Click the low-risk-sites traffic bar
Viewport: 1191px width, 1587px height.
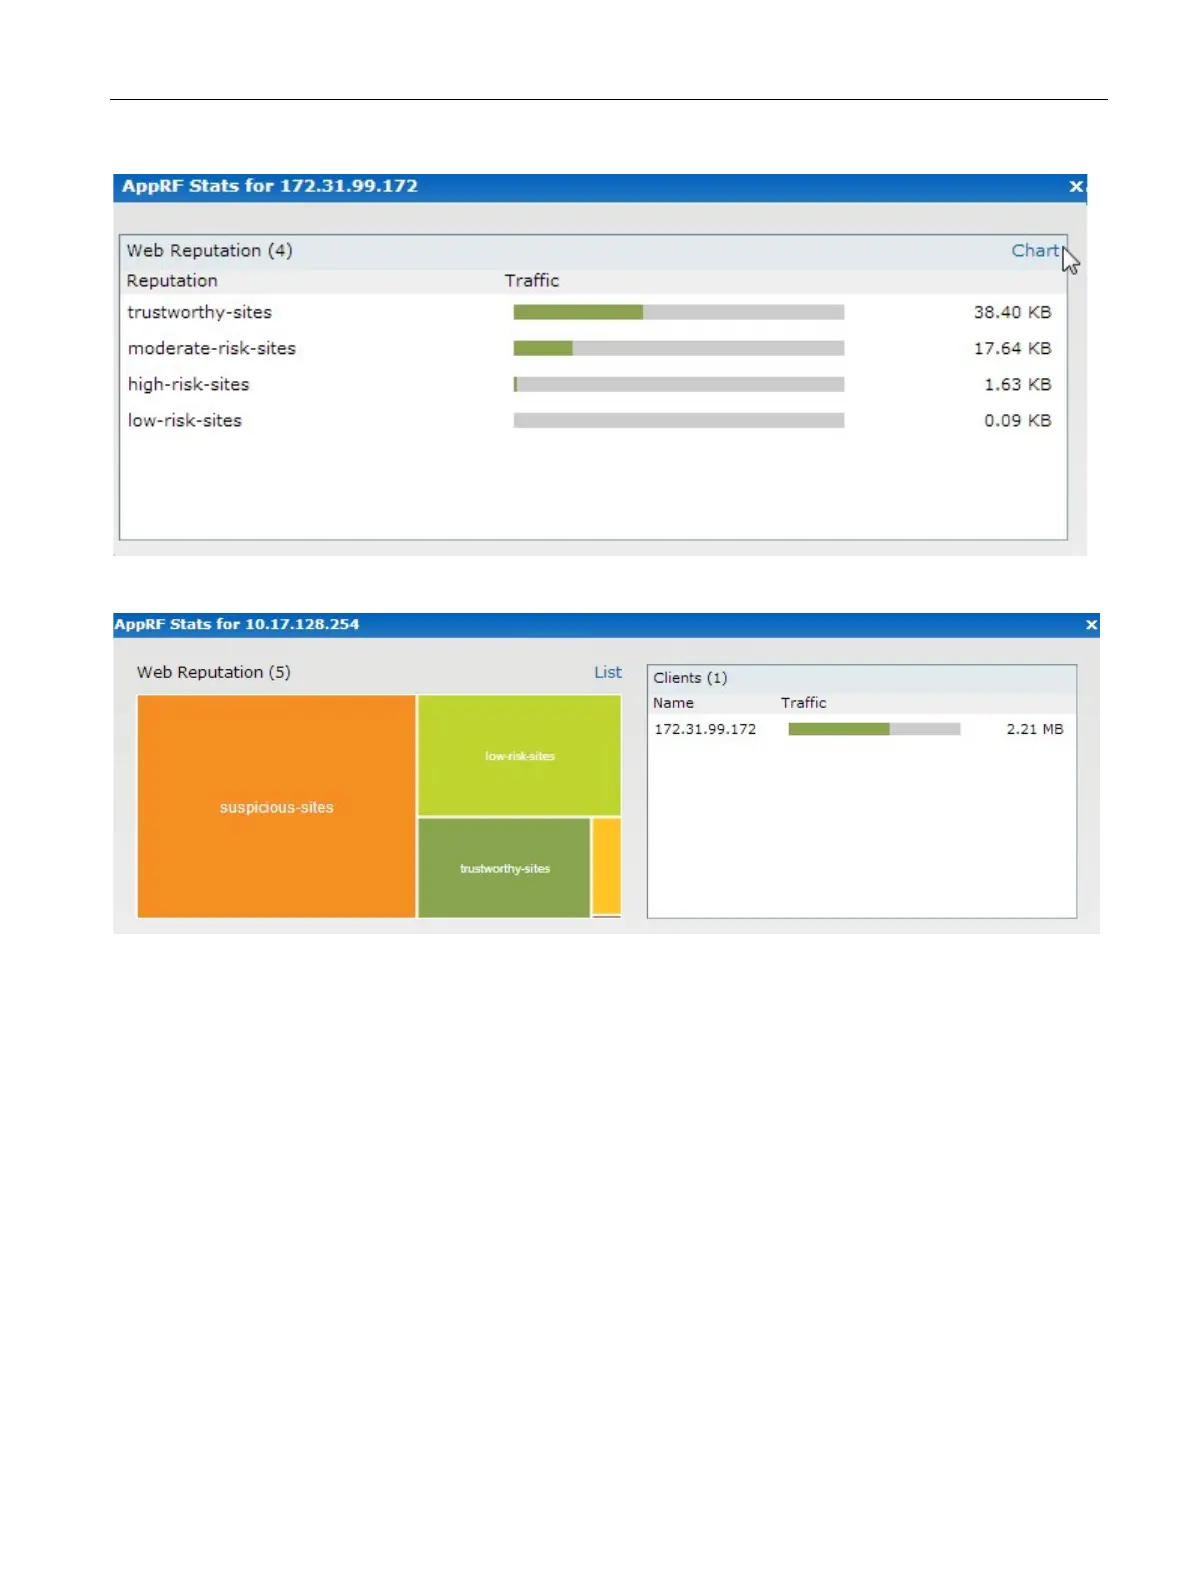[679, 420]
